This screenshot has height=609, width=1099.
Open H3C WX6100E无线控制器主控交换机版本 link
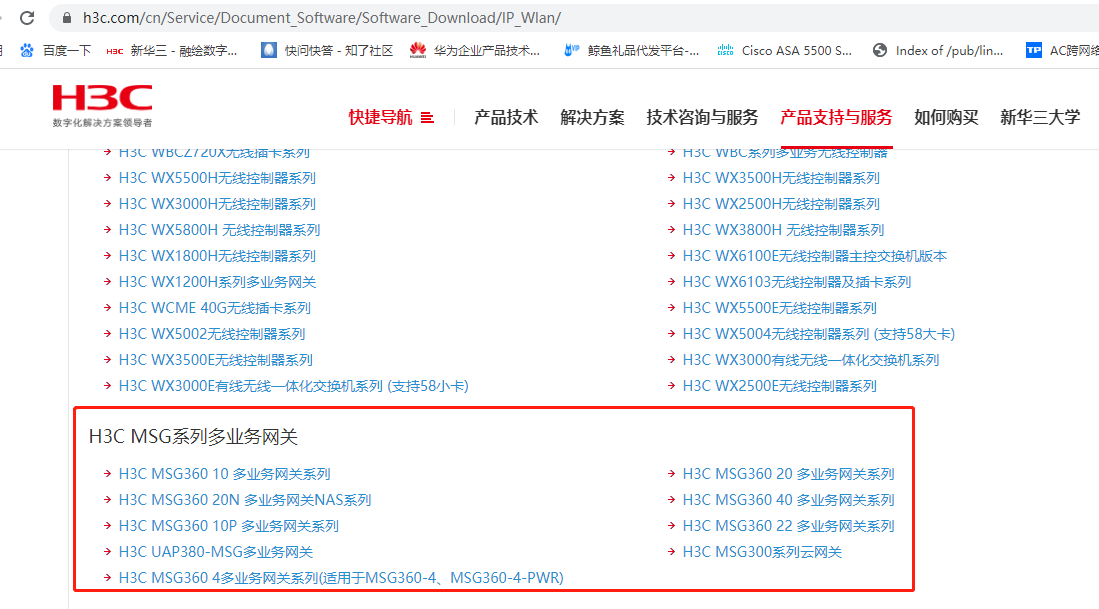coord(815,256)
